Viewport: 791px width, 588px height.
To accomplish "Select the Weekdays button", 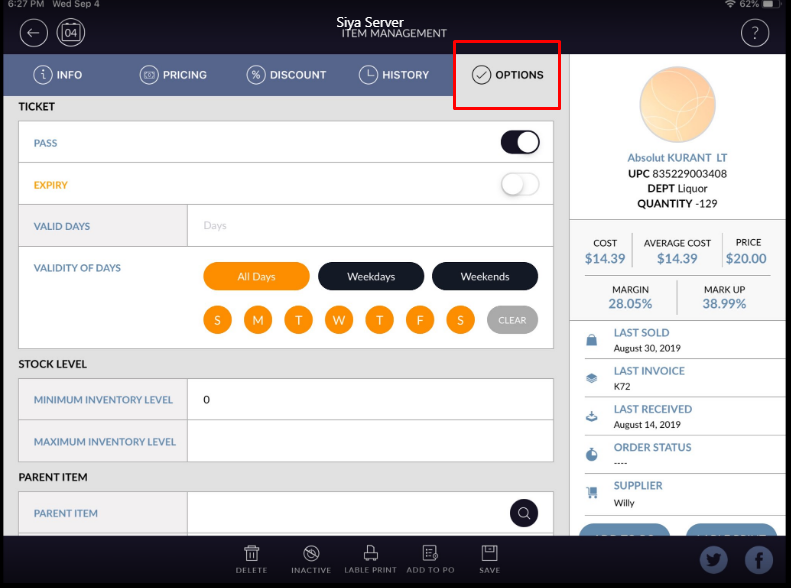I will click(x=371, y=276).
